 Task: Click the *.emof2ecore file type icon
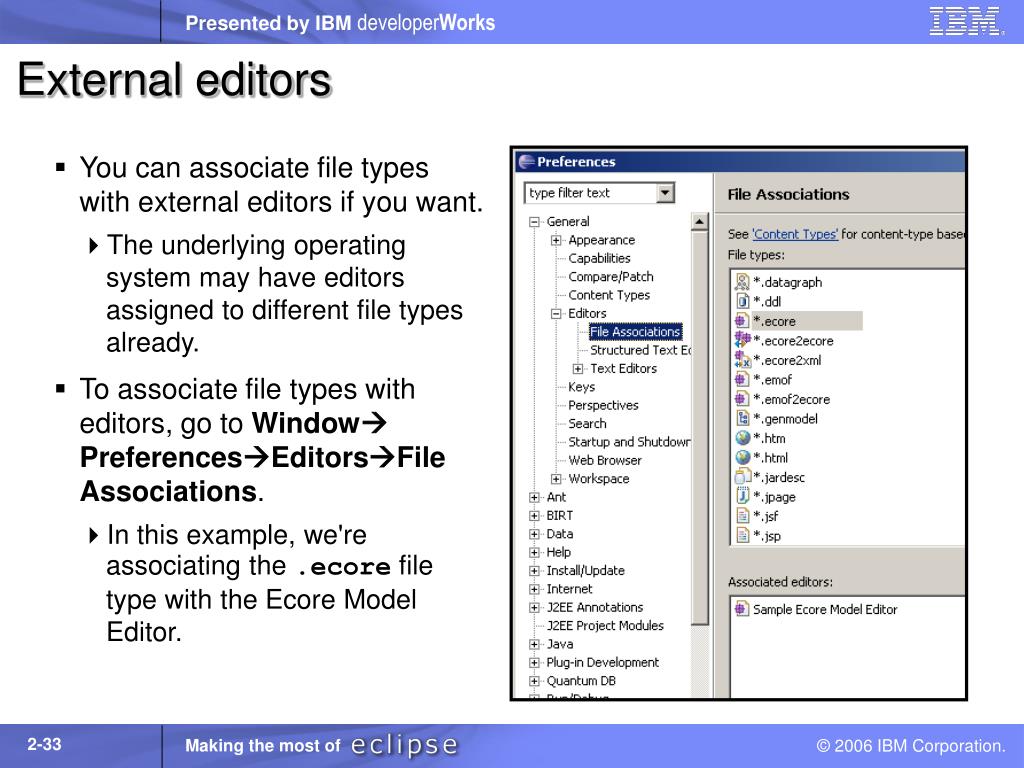(741, 399)
